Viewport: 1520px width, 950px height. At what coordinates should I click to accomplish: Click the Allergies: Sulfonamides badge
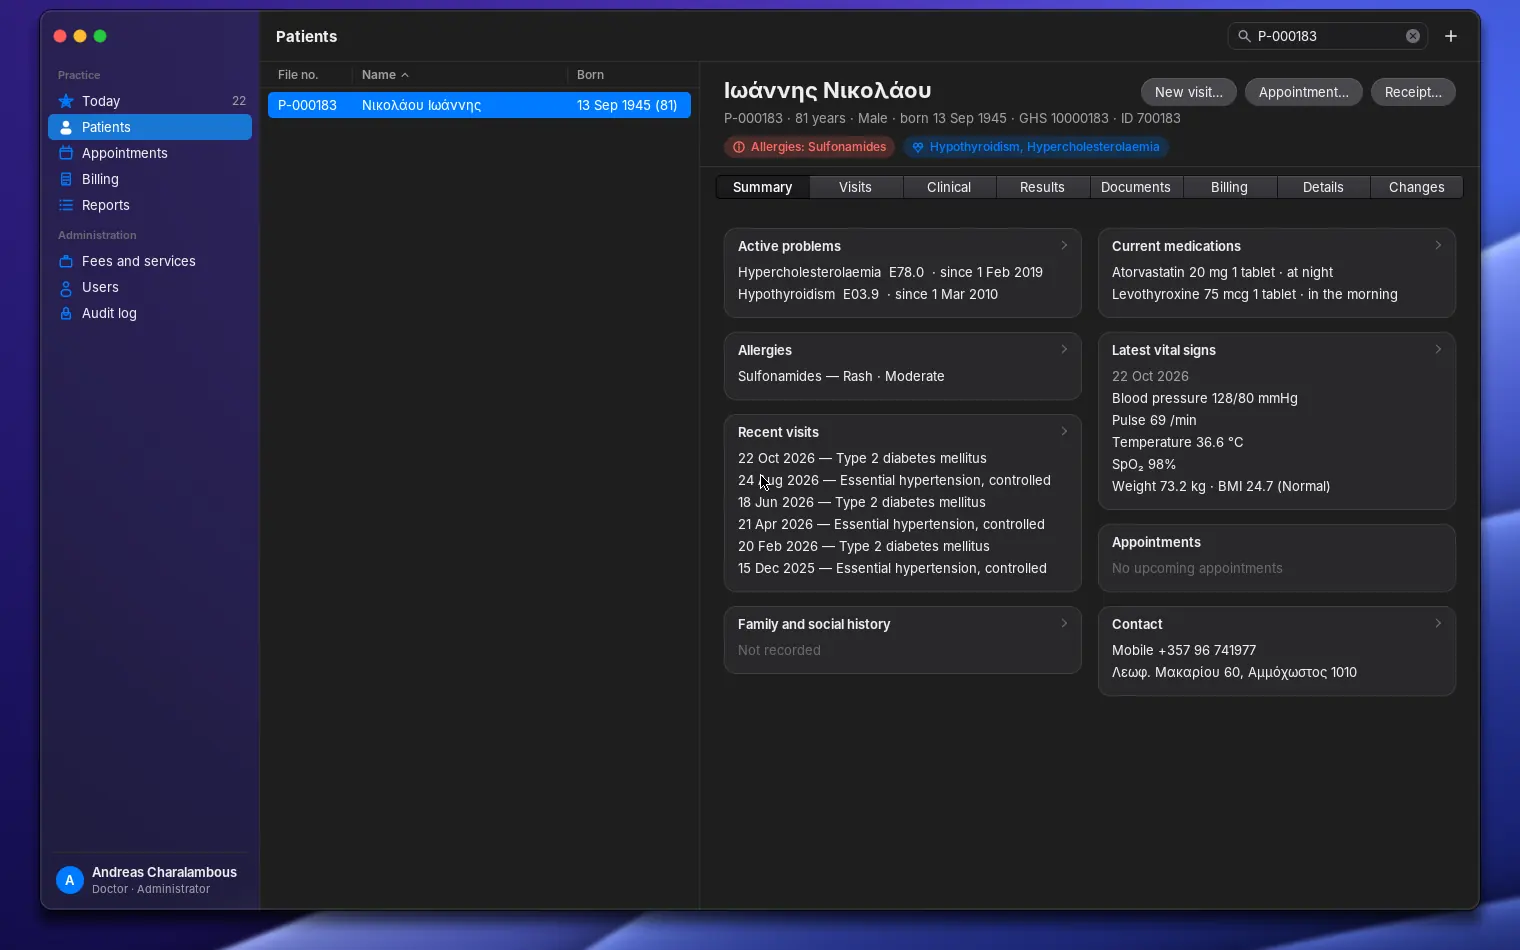click(809, 147)
